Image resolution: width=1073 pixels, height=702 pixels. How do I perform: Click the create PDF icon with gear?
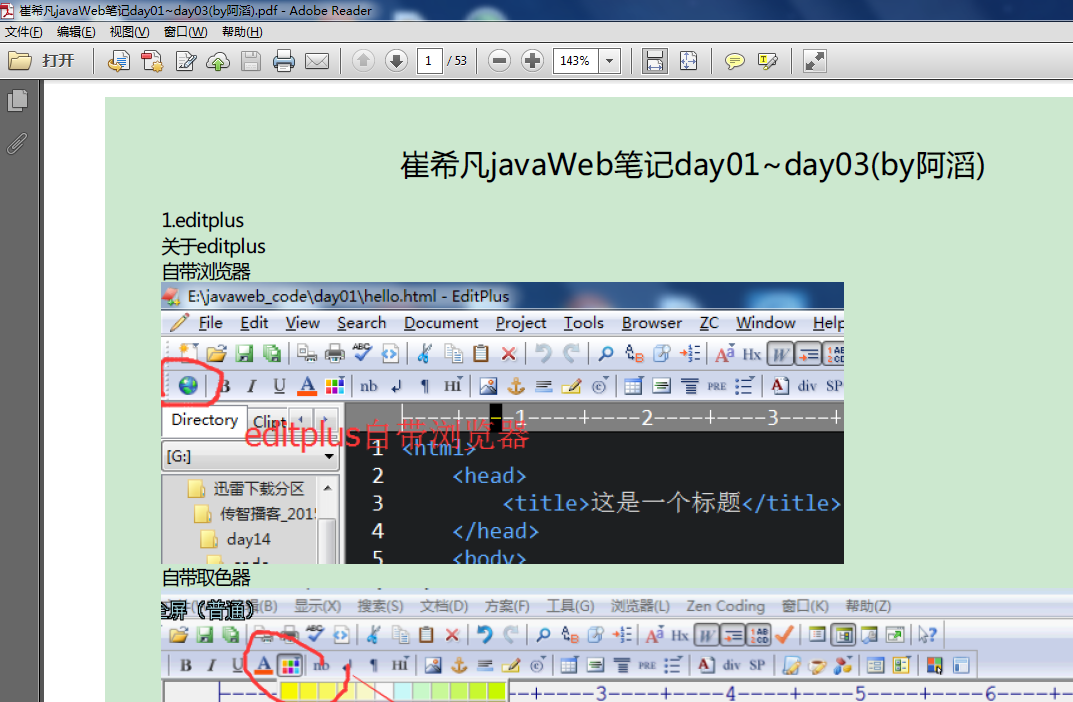click(x=151, y=61)
